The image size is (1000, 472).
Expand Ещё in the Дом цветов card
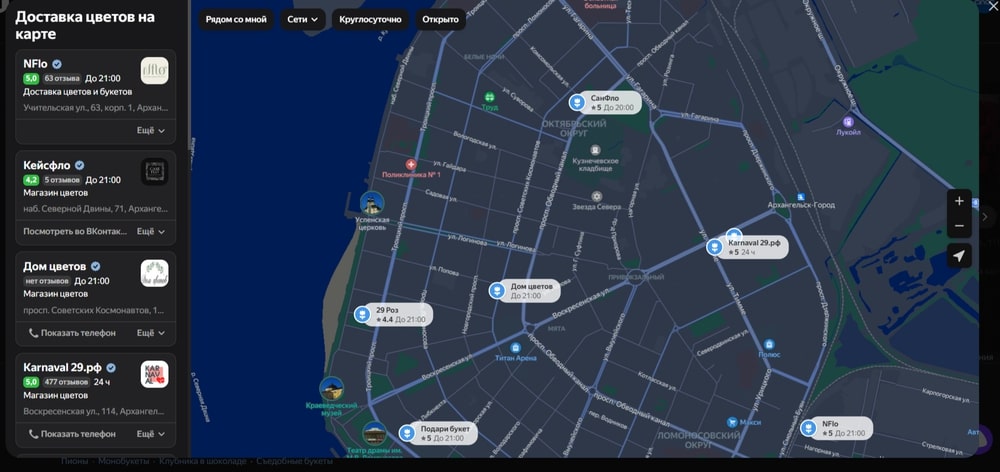pyautogui.click(x=151, y=333)
